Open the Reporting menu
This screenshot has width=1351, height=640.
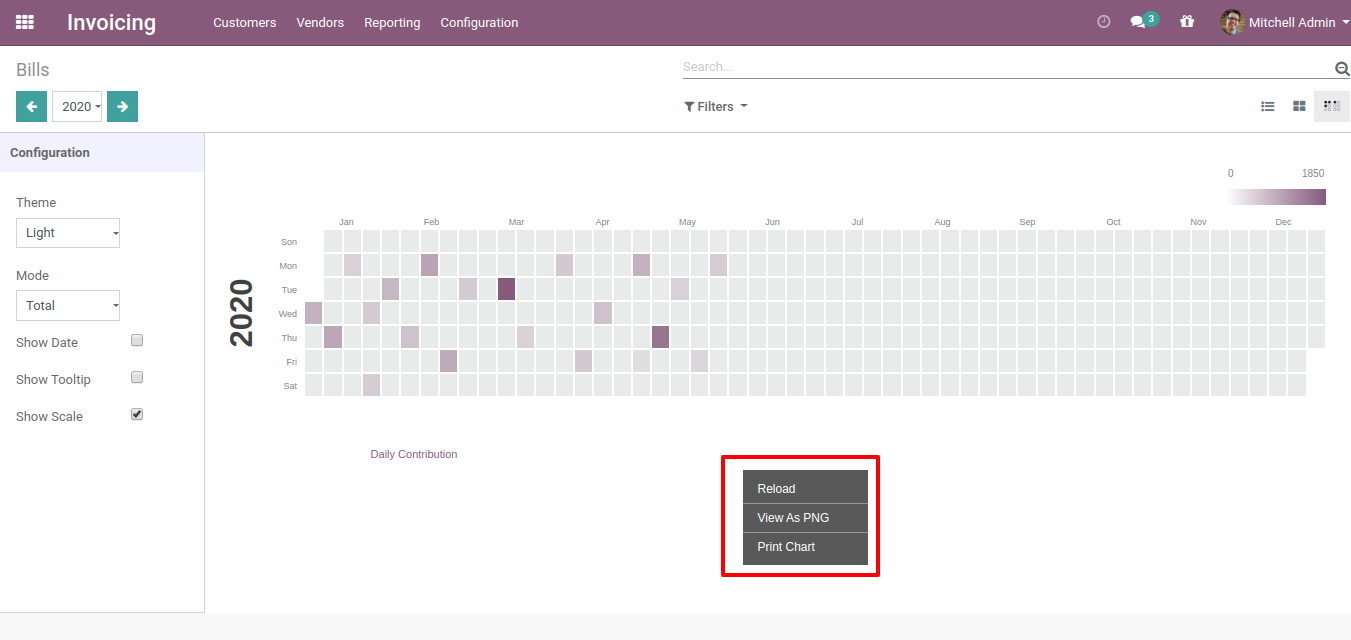pyautogui.click(x=392, y=22)
